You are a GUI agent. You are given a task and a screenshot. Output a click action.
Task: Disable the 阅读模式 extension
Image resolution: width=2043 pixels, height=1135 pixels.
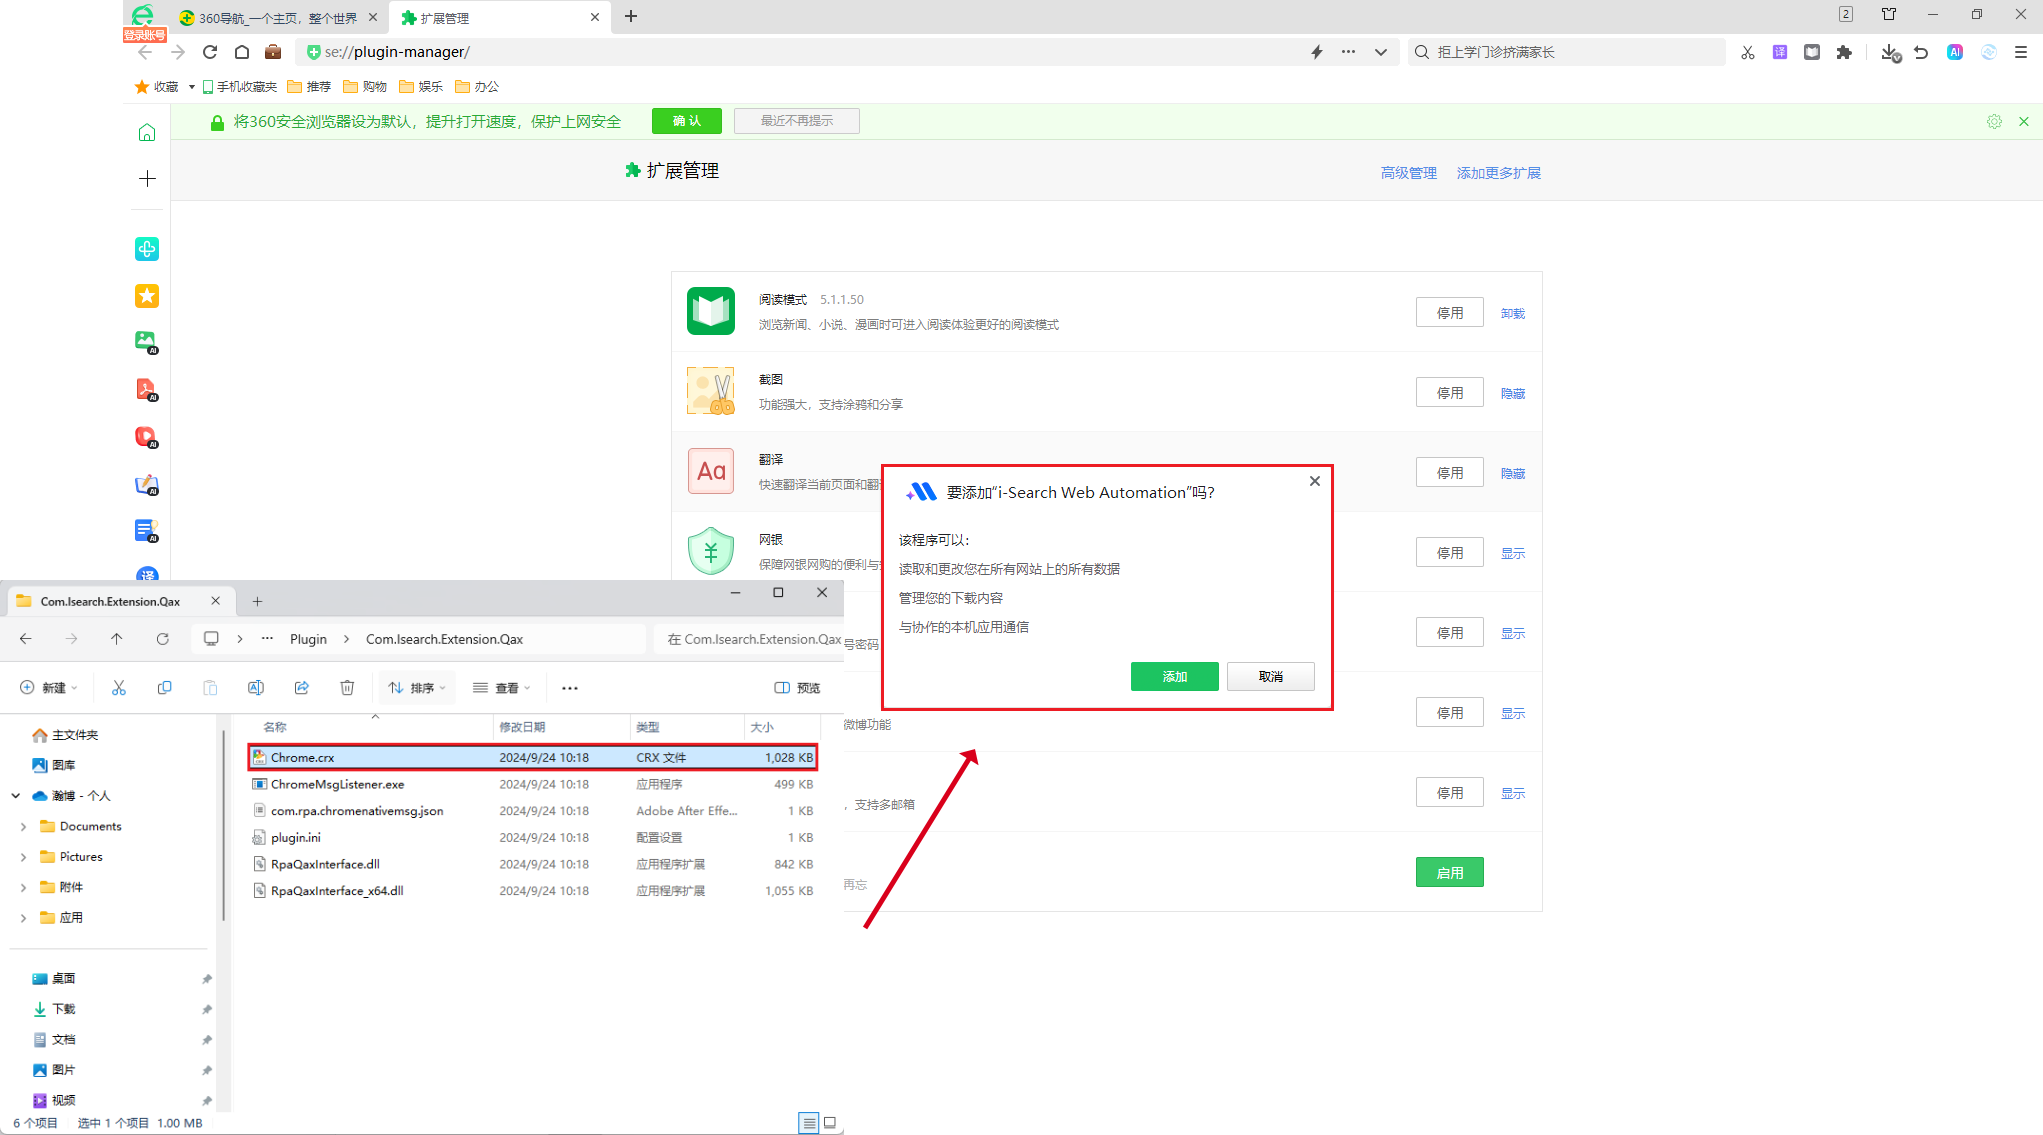point(1449,313)
